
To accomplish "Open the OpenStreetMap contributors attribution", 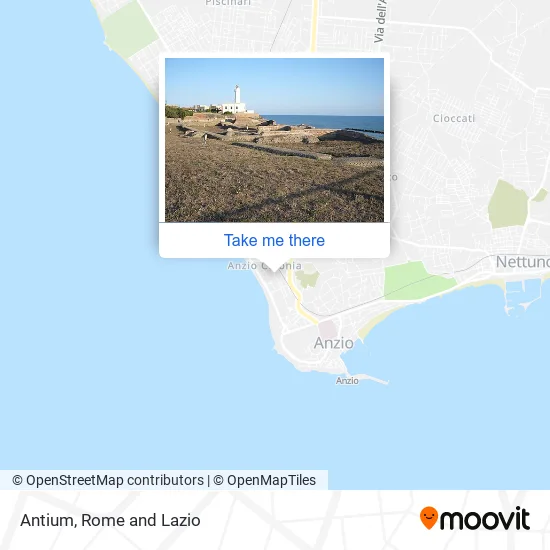I will click(108, 480).
